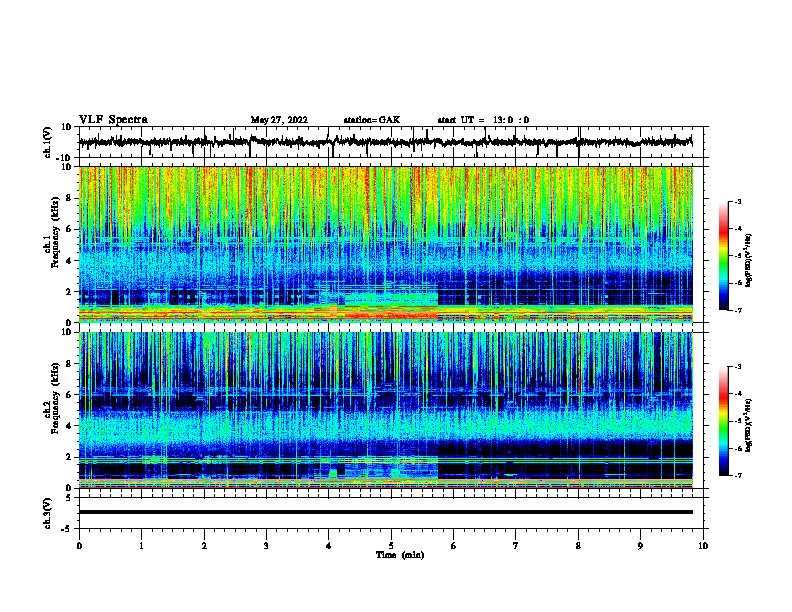The height and width of the screenshot is (612, 792).
Task: Click the "Time (min)" axis label
Action: click(400, 555)
